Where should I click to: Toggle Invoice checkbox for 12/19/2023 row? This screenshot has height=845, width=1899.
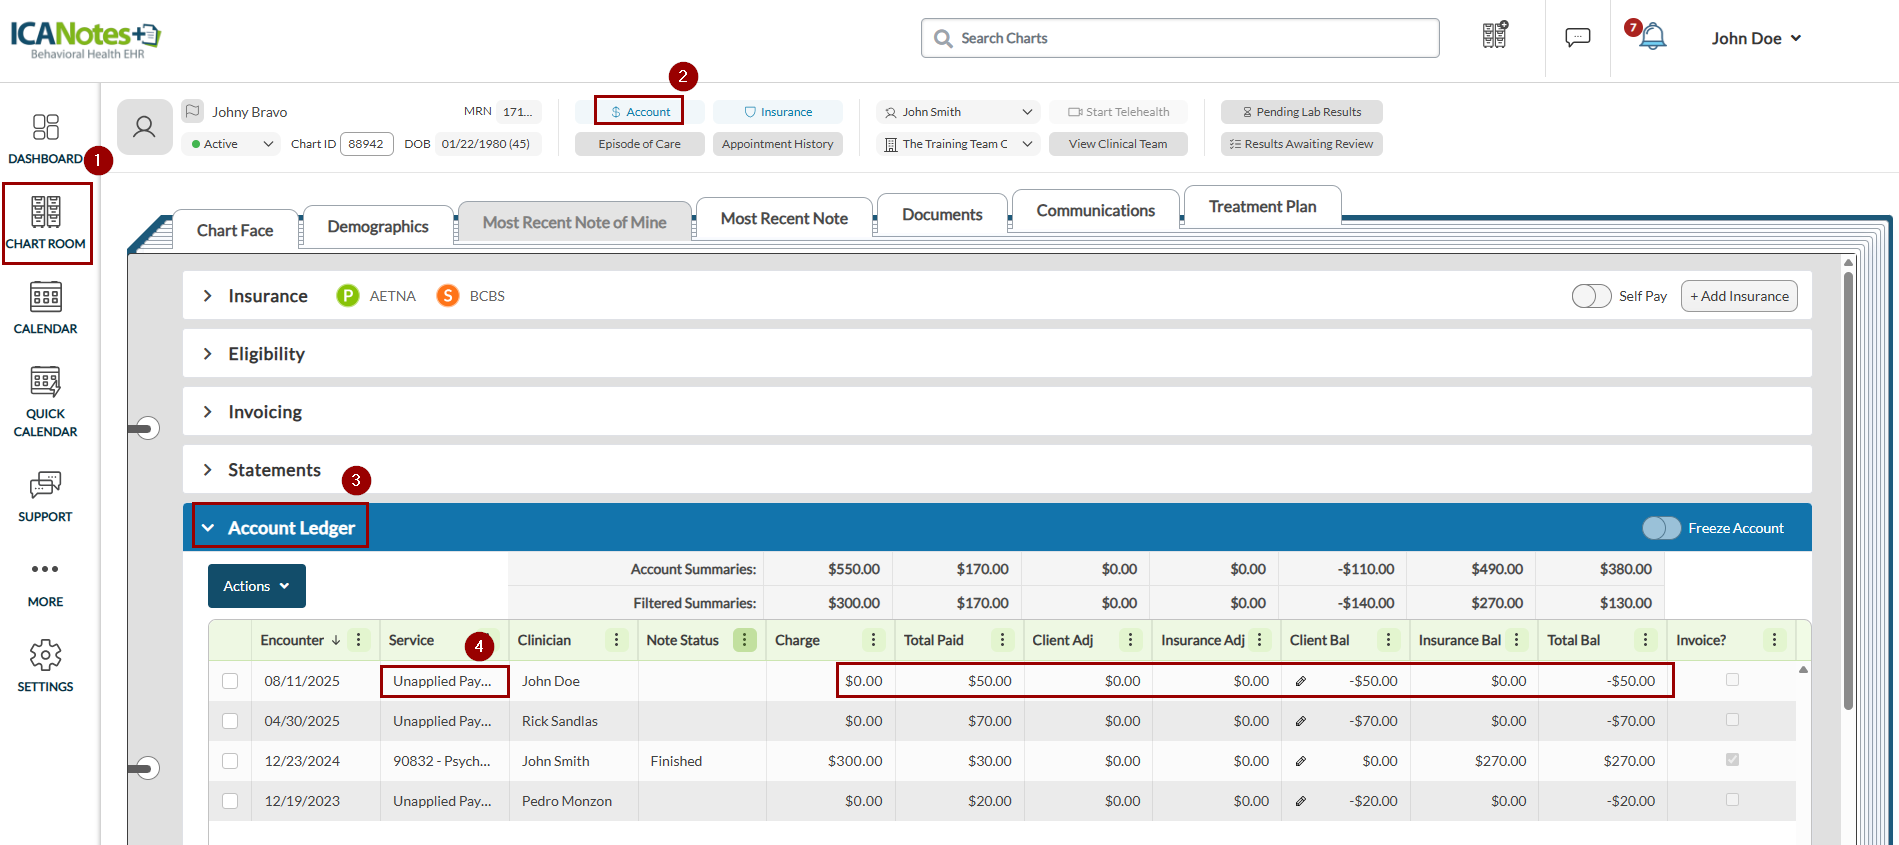point(1732,800)
